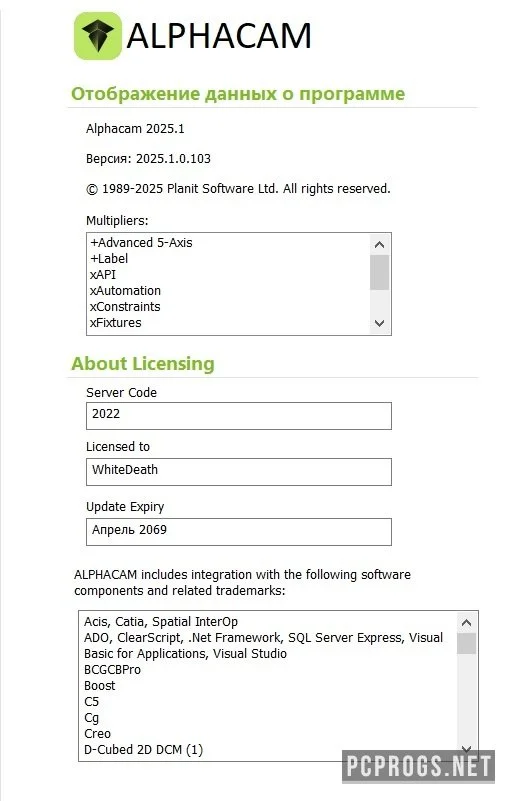
Task: Click the Licensed to text field
Action: pyautogui.click(x=239, y=472)
